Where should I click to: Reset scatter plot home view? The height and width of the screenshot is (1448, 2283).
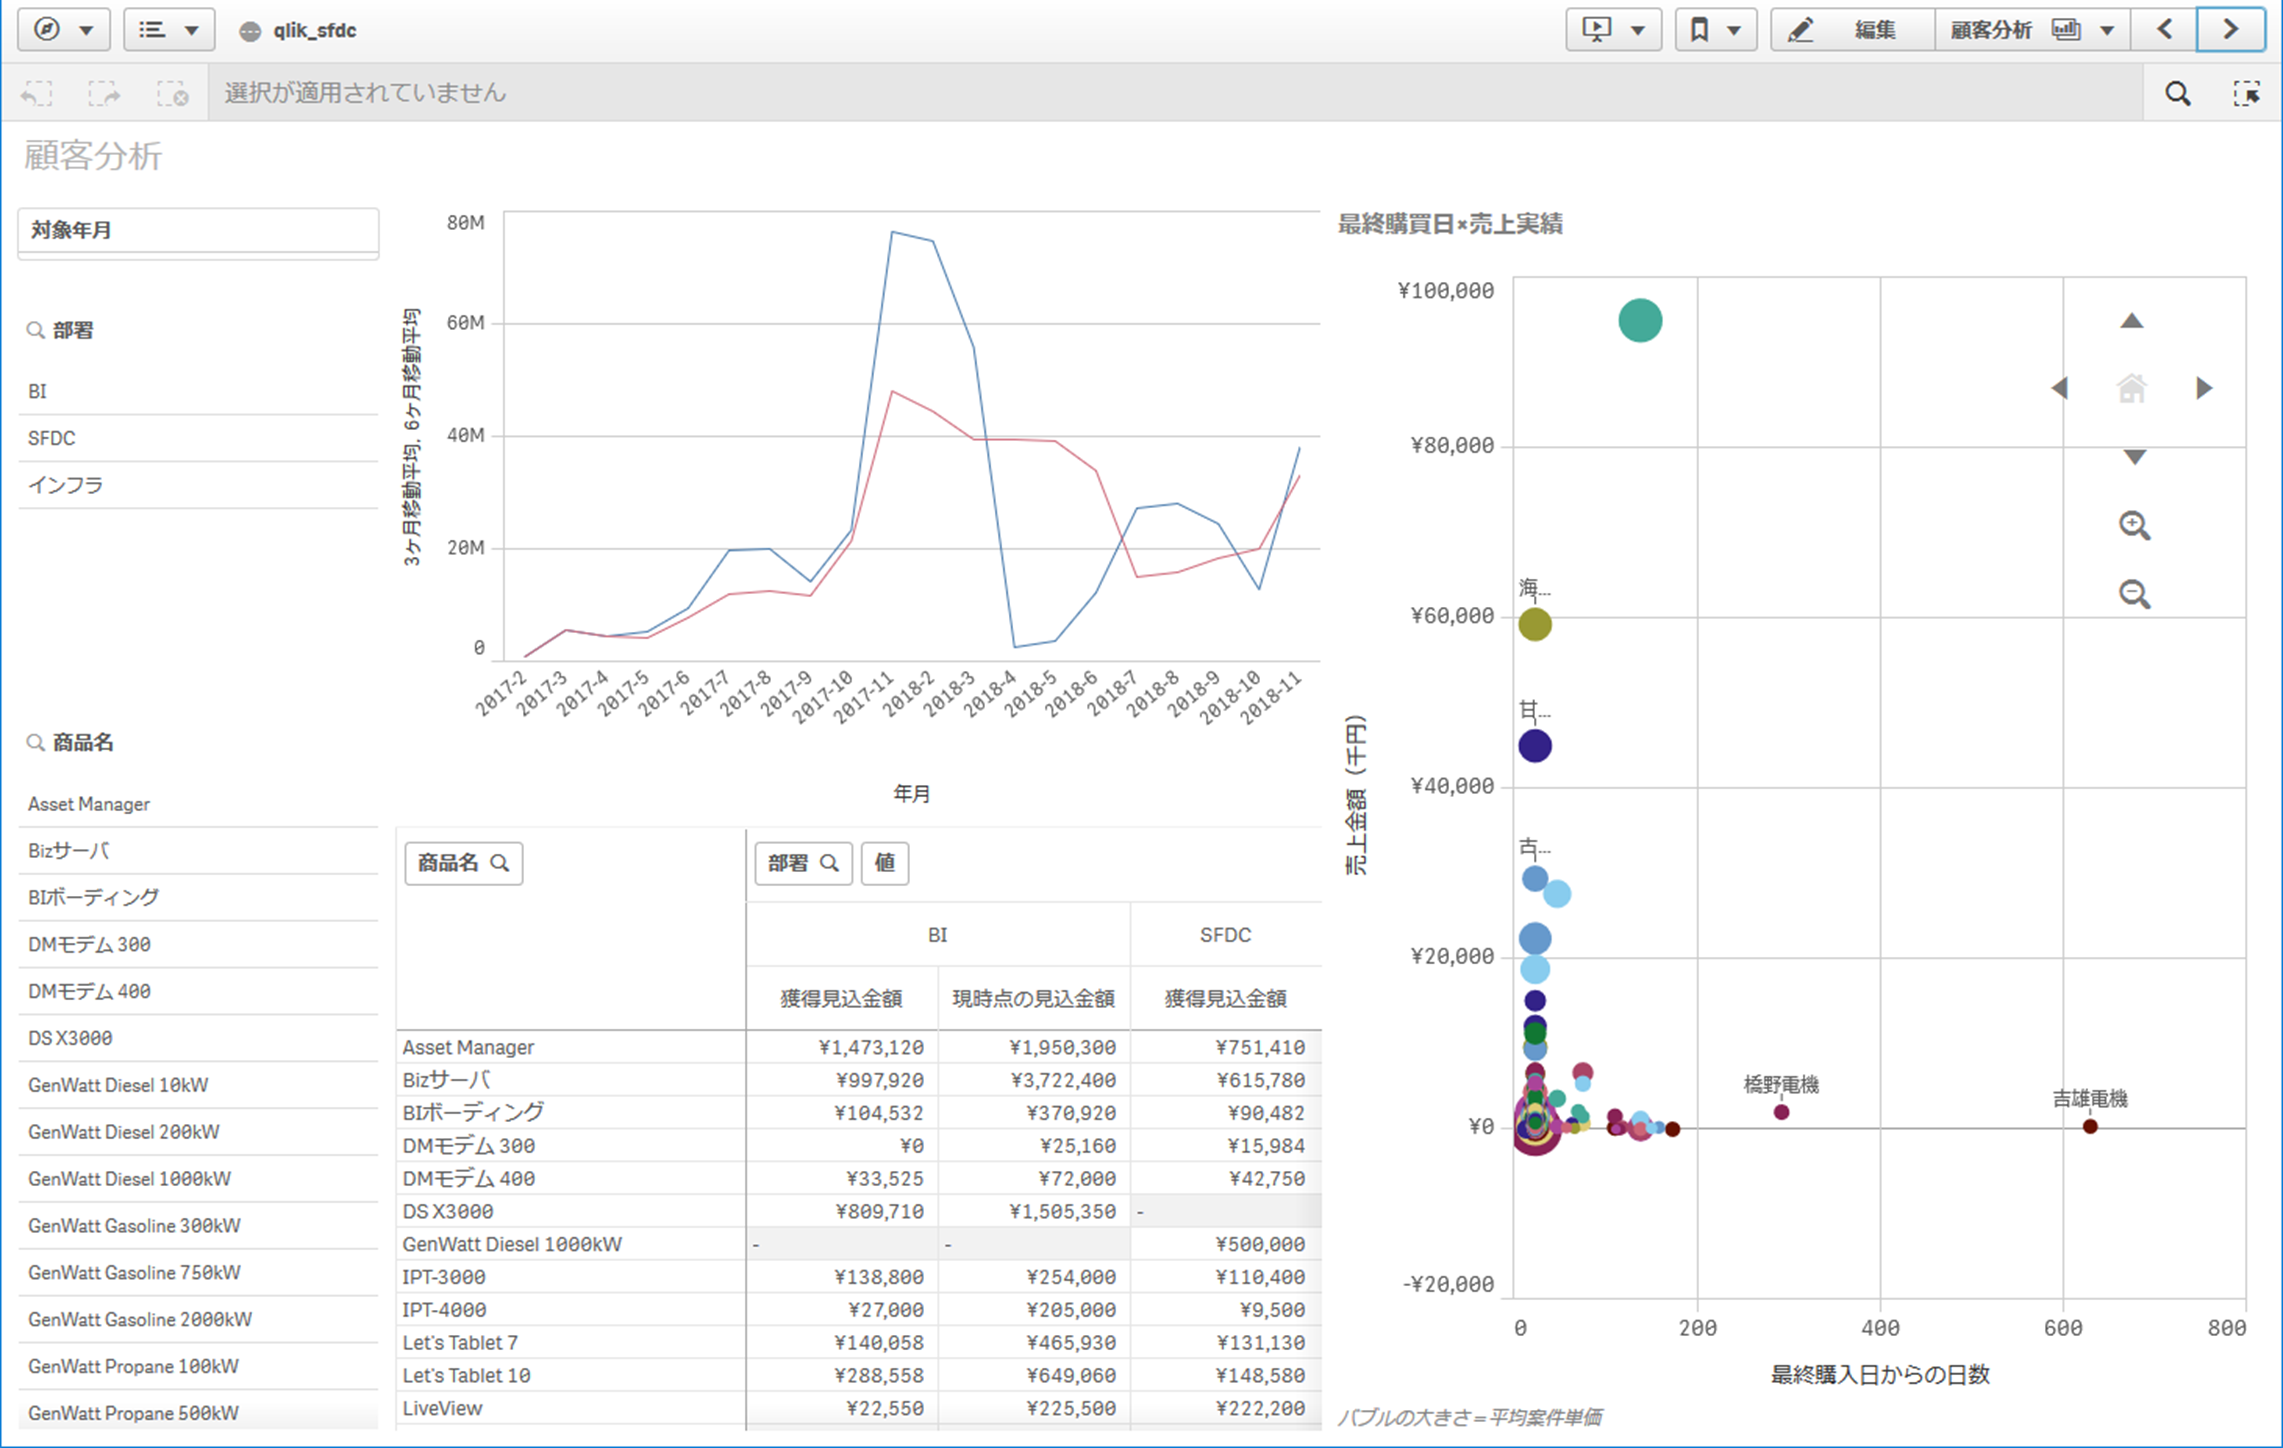click(2132, 388)
